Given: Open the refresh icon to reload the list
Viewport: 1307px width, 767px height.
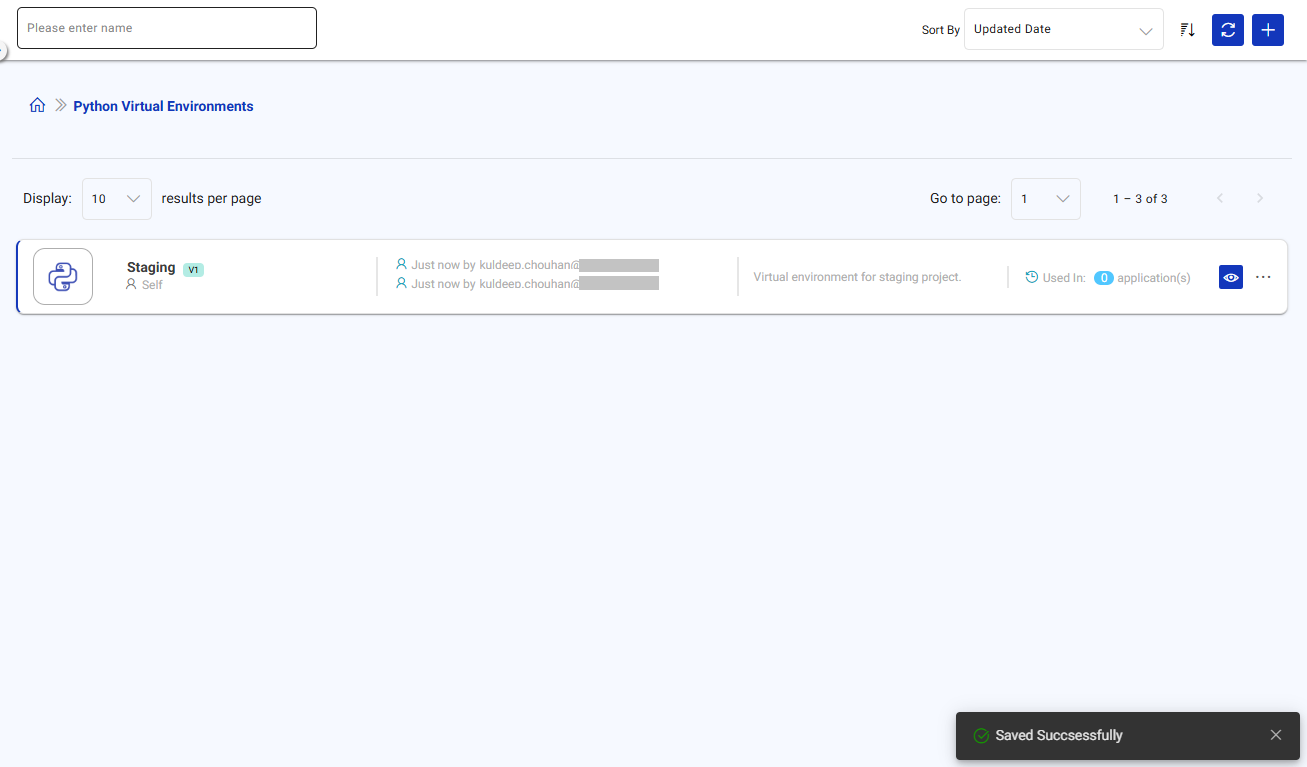Looking at the screenshot, I should 1227,29.
